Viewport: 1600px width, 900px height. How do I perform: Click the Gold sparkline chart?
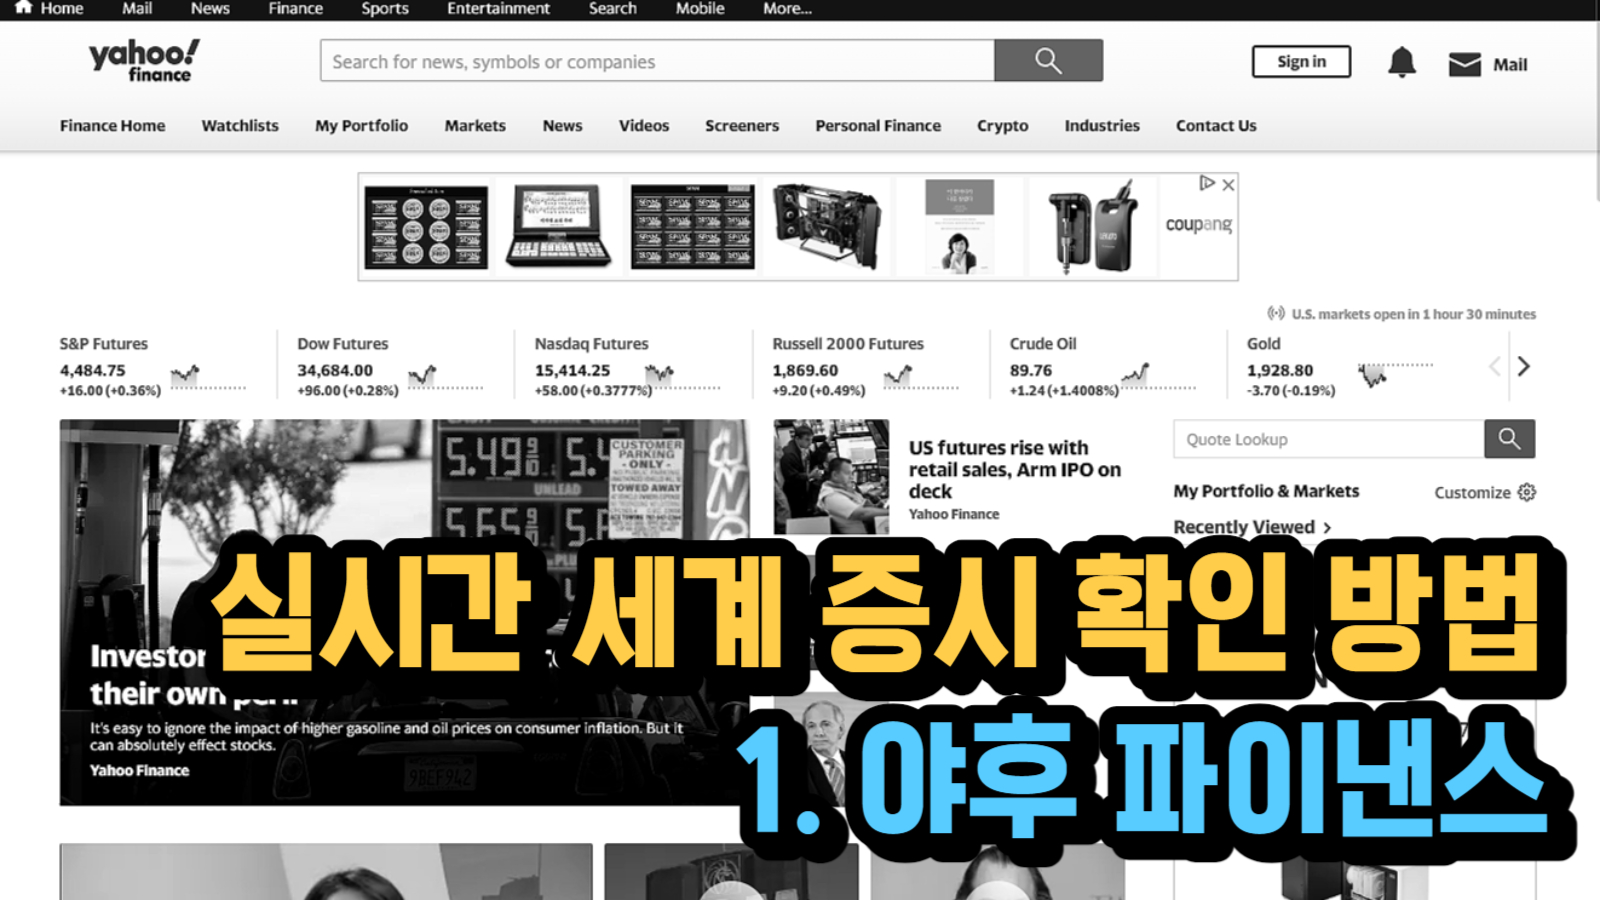point(1395,374)
